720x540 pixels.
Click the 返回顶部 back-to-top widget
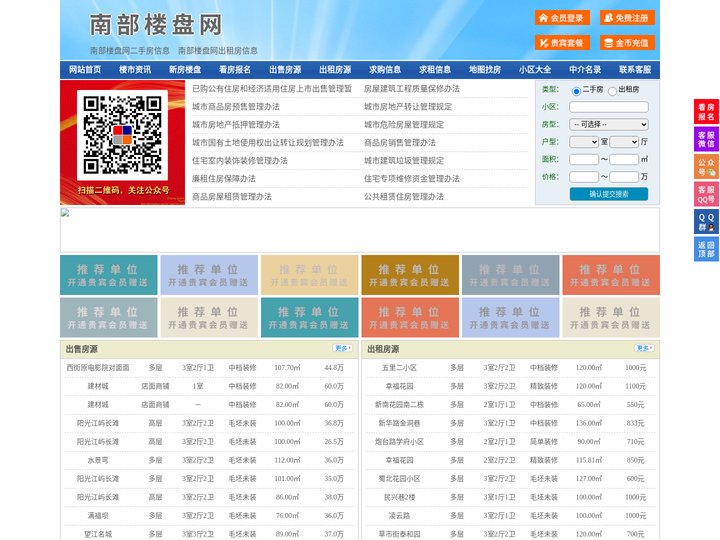[706, 249]
